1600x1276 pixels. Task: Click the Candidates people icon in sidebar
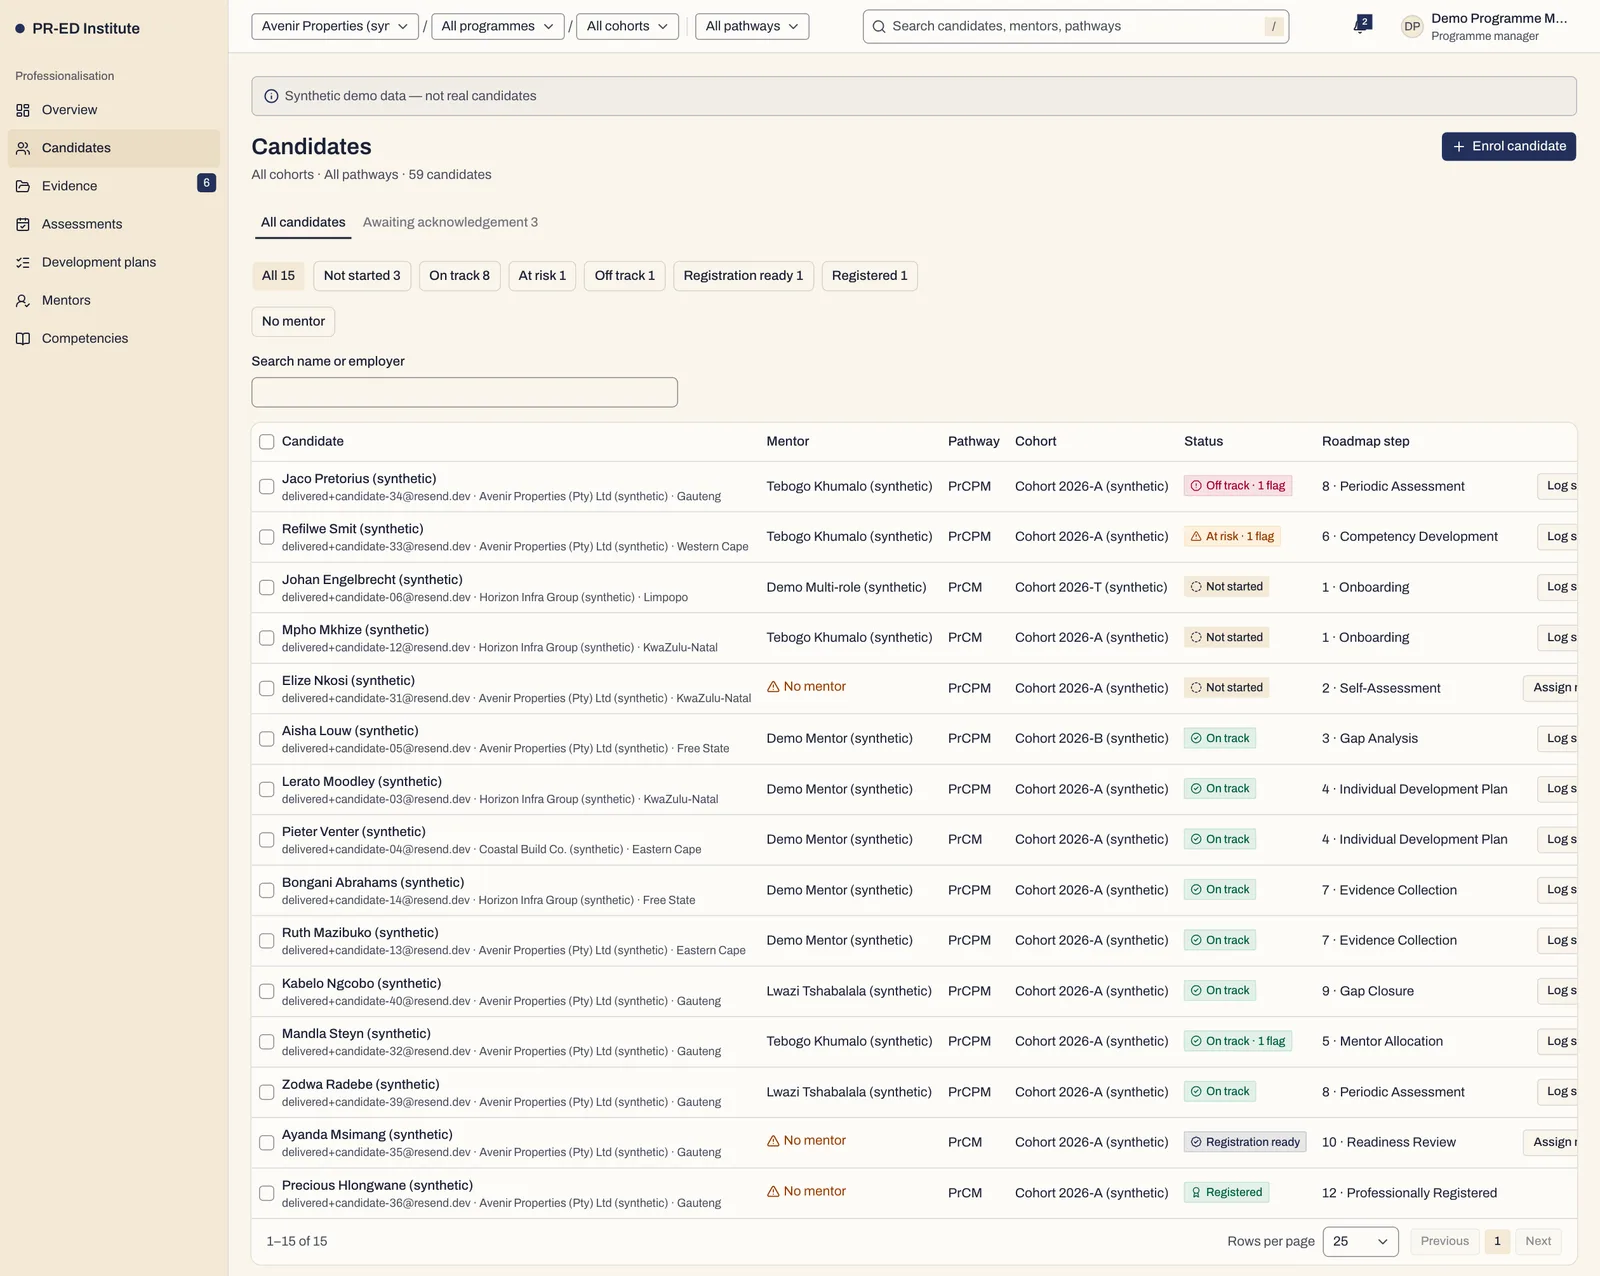pyautogui.click(x=23, y=148)
